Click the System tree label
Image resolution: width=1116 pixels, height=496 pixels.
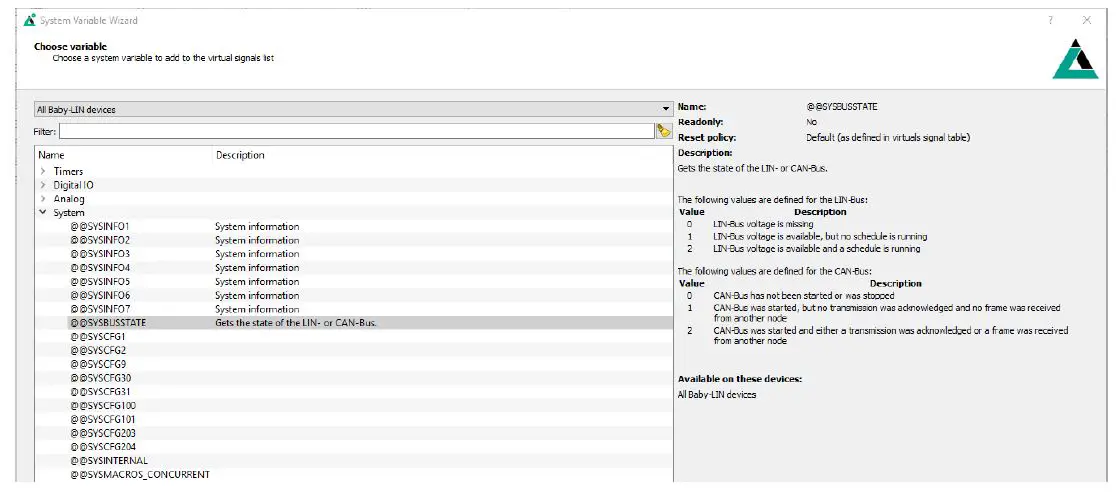69,213
